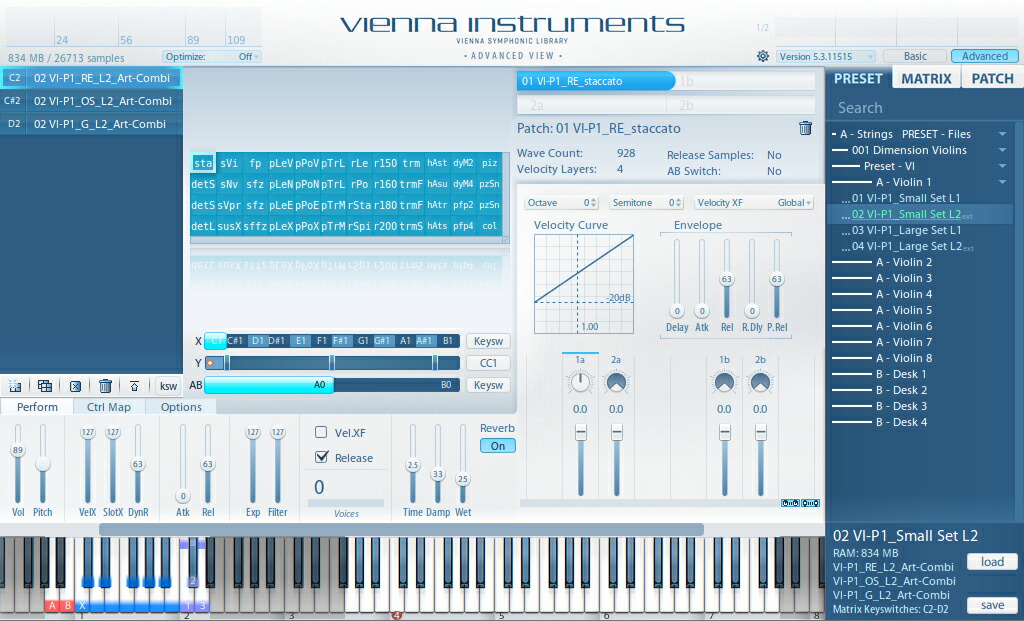Uncheck the Release checkbox
1024x621 pixels.
tap(320, 456)
